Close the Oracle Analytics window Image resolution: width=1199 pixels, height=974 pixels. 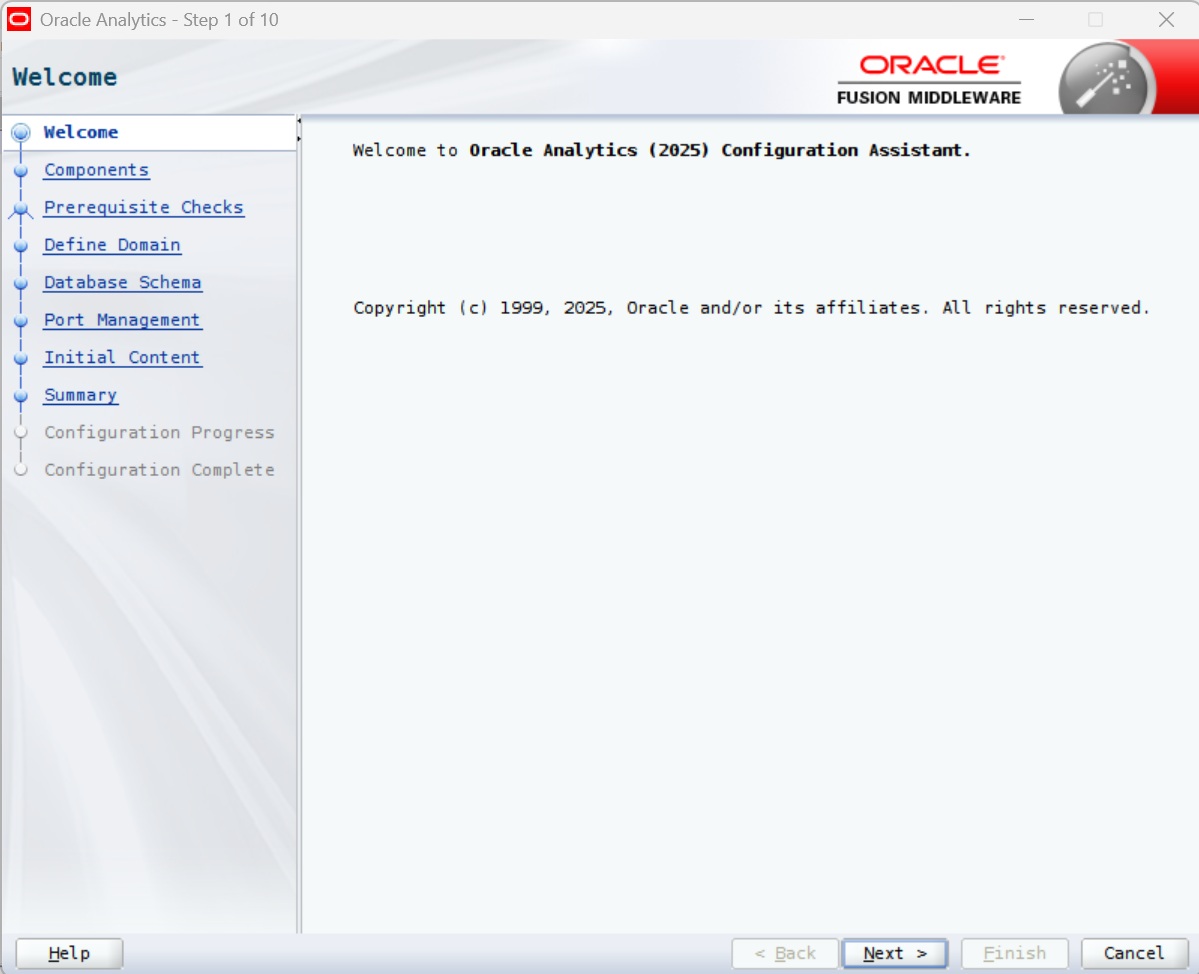[1166, 20]
